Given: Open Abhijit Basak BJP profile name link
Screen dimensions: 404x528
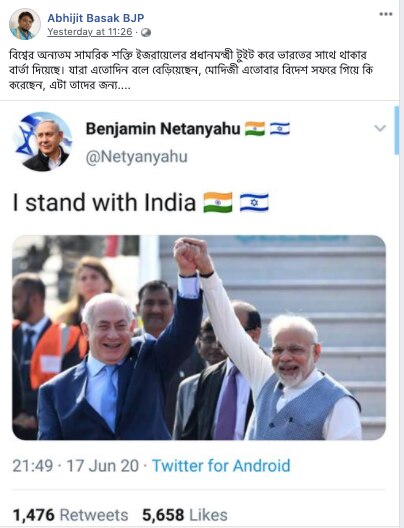Looking at the screenshot, I should [x=96, y=18].
